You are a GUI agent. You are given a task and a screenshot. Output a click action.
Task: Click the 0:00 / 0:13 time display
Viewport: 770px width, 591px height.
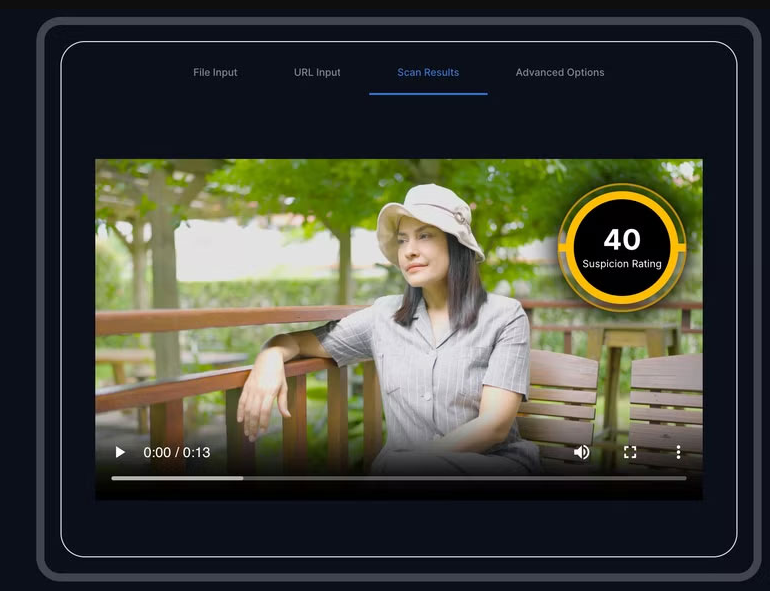pyautogui.click(x=177, y=452)
